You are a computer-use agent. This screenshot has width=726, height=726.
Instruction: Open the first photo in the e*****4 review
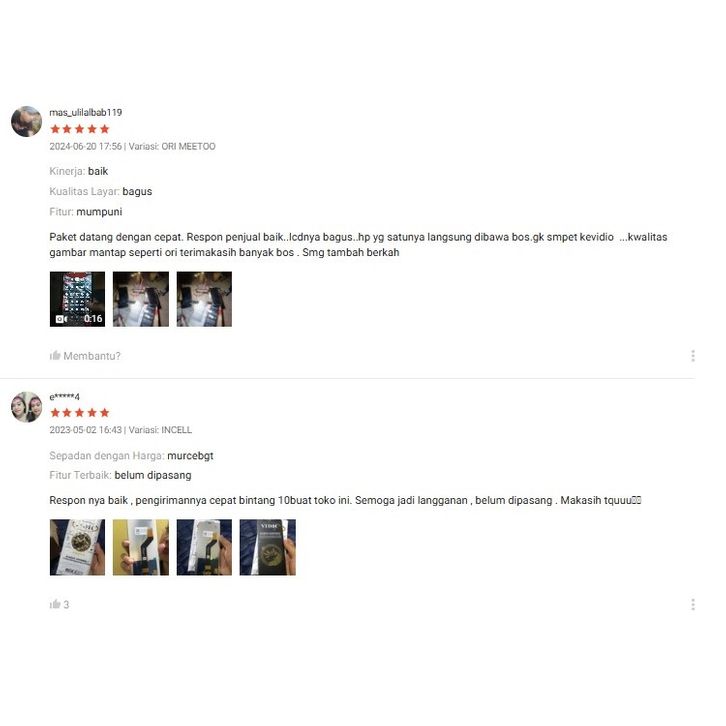pyautogui.click(x=77, y=547)
